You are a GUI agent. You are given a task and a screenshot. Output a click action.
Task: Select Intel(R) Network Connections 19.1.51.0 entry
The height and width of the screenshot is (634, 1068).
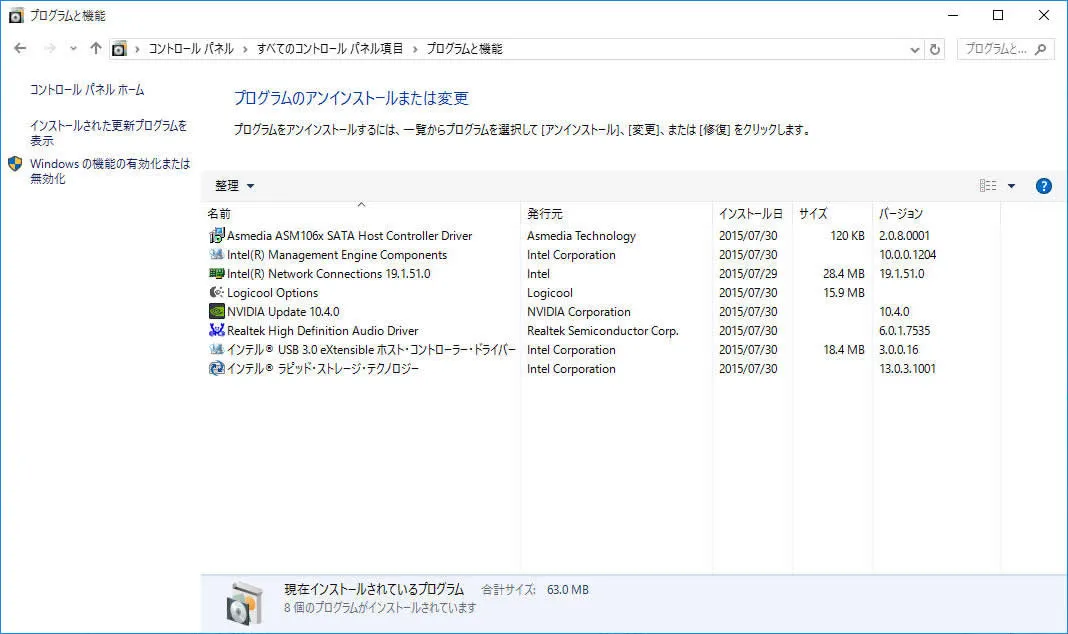329,274
